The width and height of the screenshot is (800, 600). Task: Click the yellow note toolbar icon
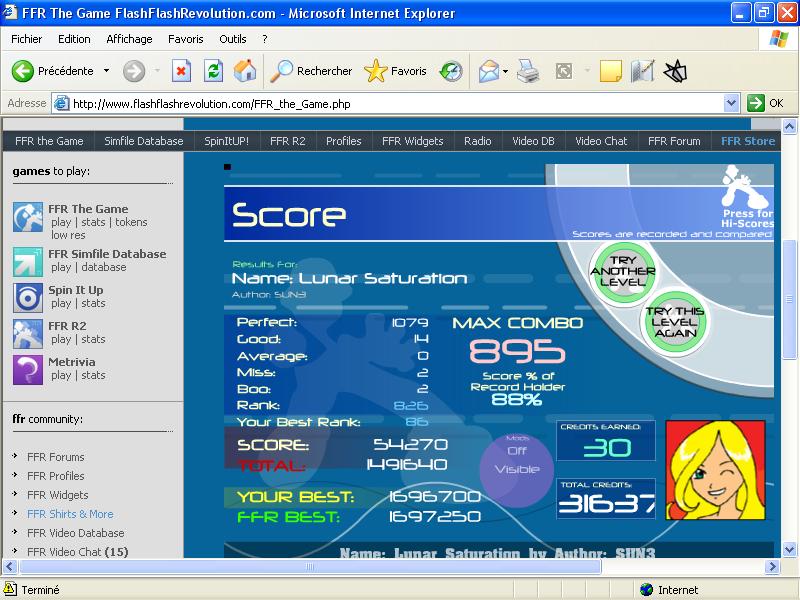point(610,71)
